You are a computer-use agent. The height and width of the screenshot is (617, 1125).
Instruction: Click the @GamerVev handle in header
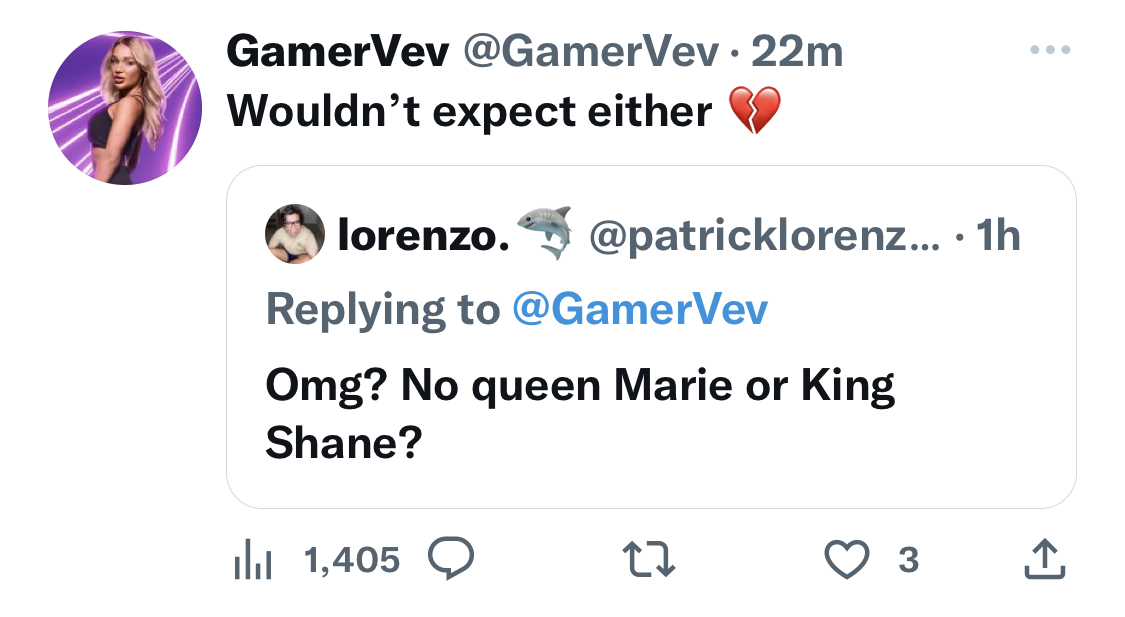[x=591, y=52]
